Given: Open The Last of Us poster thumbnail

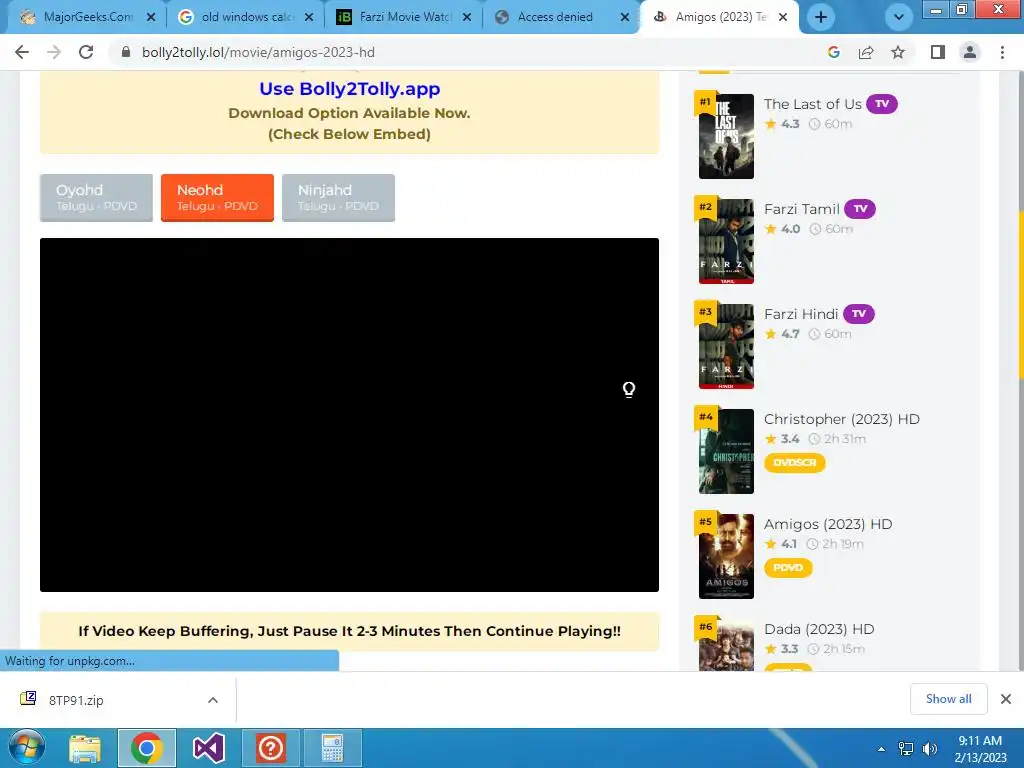Looking at the screenshot, I should (726, 136).
